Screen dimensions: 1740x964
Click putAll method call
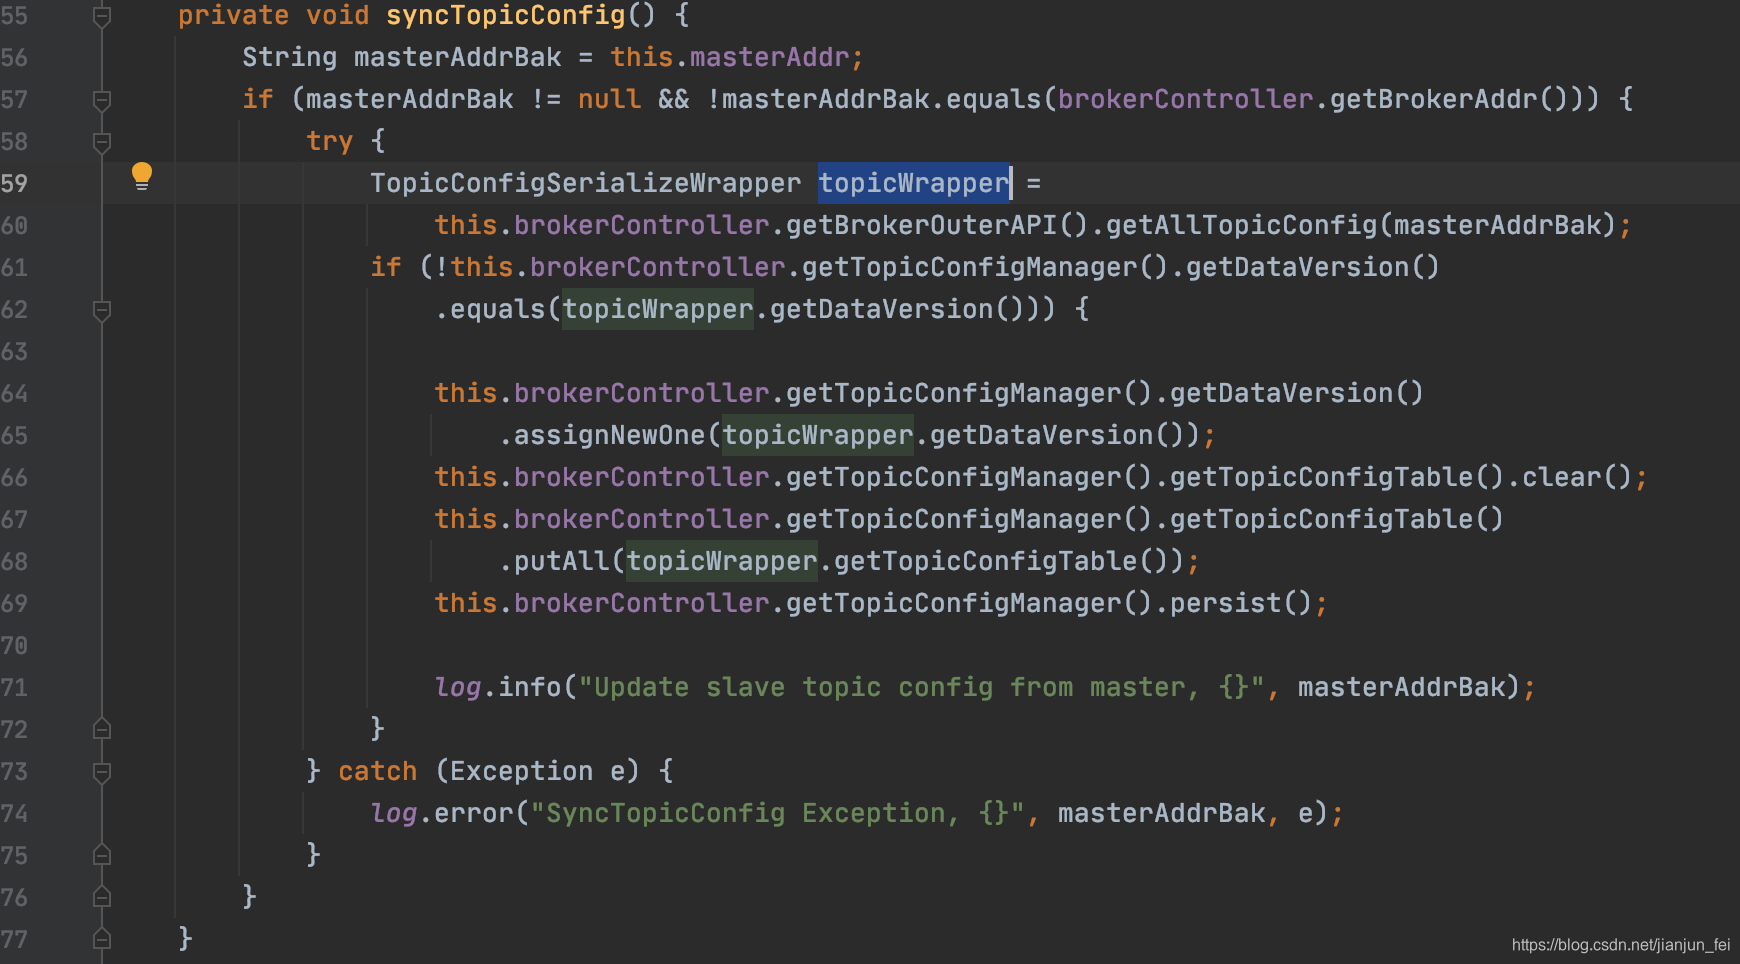click(561, 561)
